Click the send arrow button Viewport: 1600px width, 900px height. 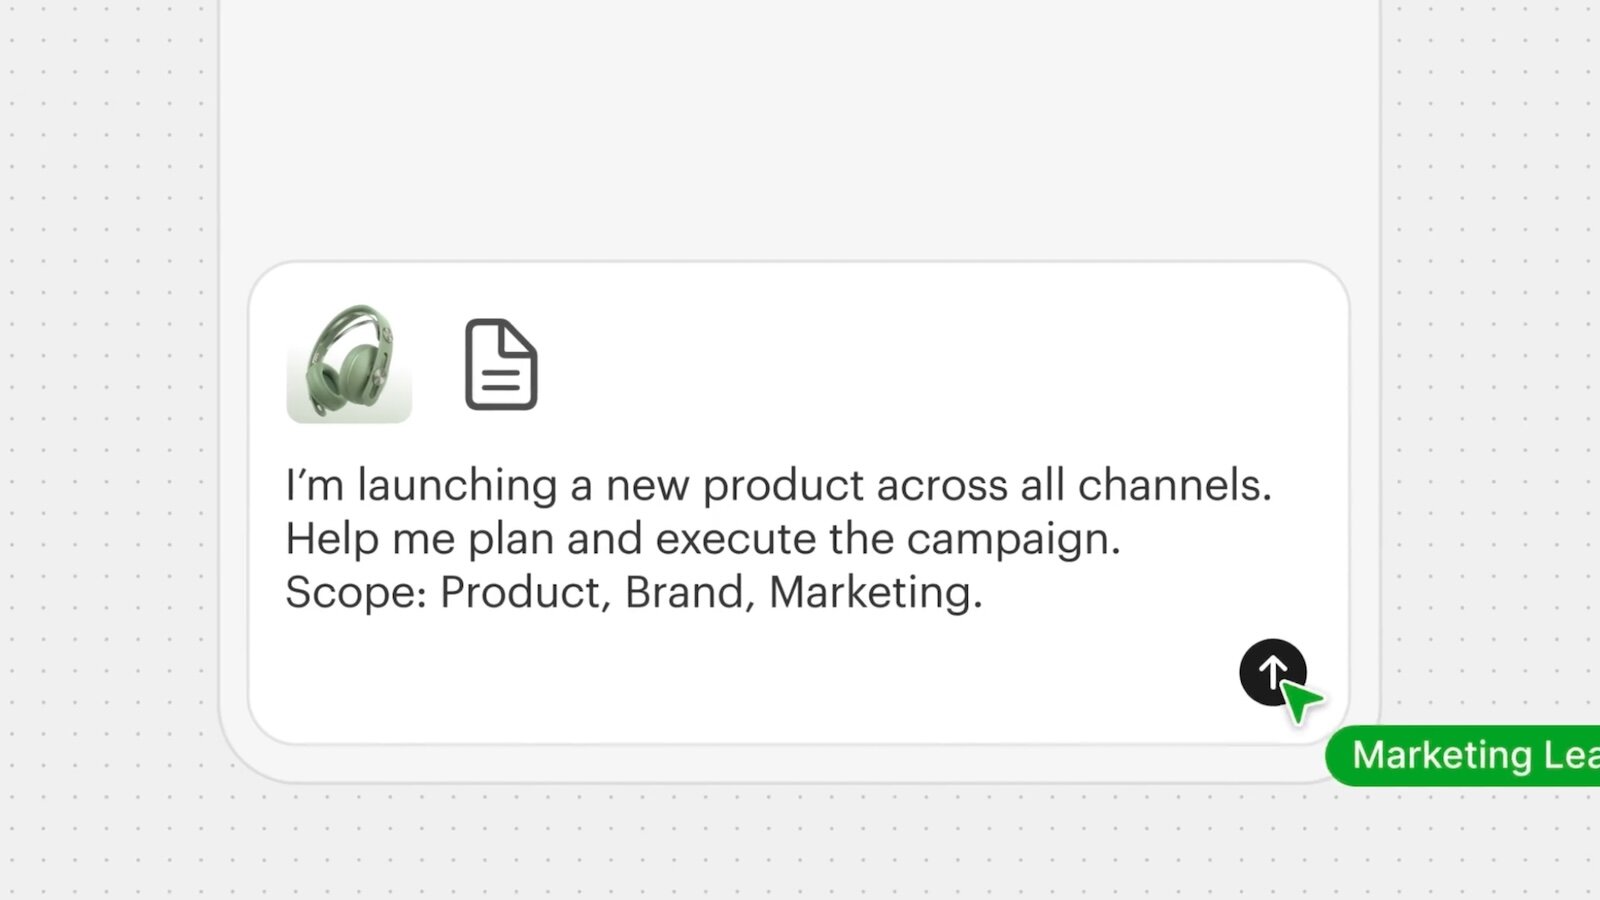tap(1270, 672)
